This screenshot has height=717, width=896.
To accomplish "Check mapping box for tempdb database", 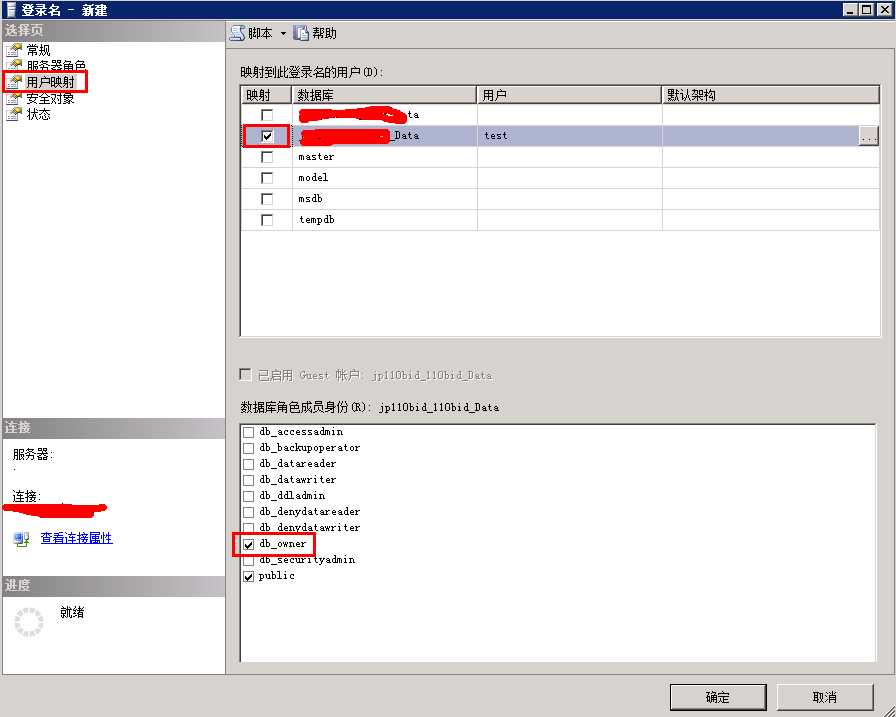I will pos(267,219).
